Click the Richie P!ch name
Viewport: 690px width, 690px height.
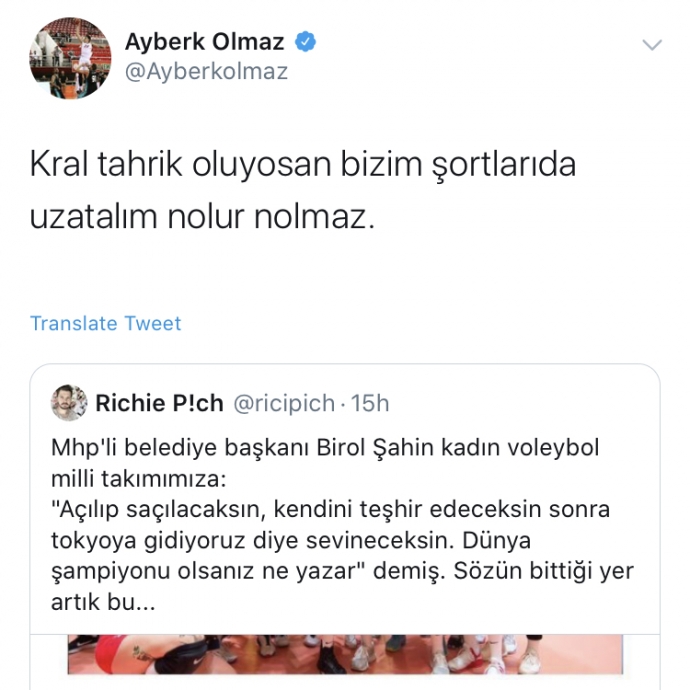(x=159, y=403)
